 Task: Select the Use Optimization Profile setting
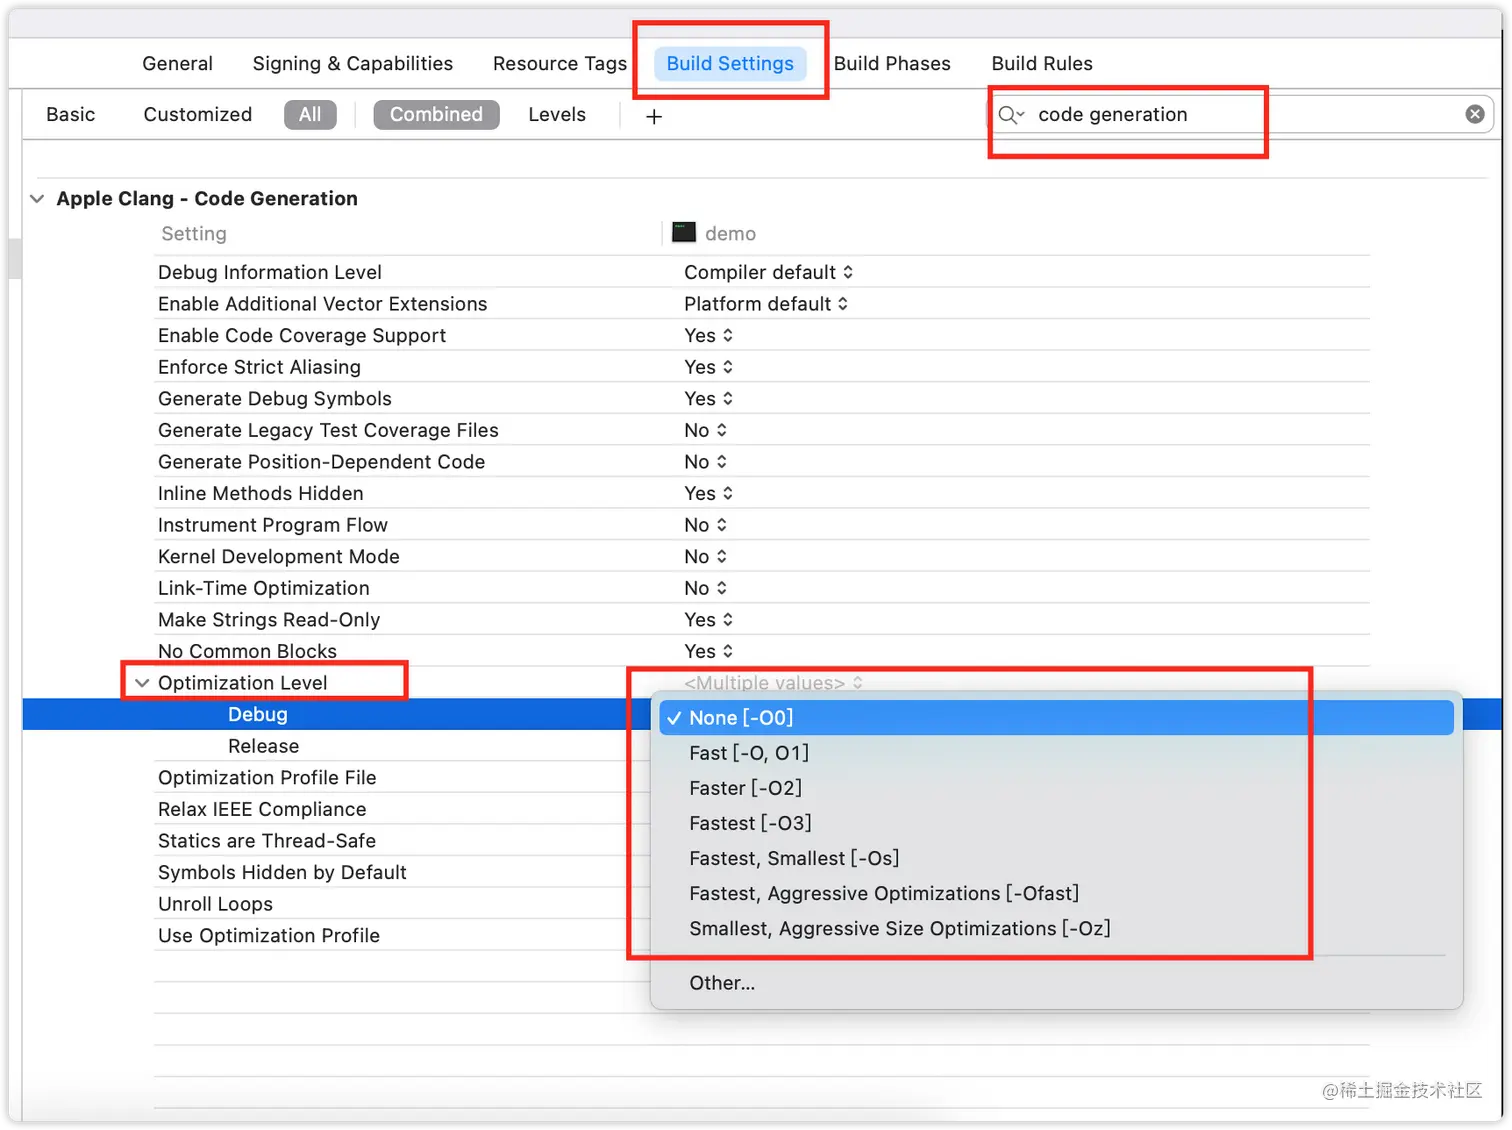[x=269, y=935]
